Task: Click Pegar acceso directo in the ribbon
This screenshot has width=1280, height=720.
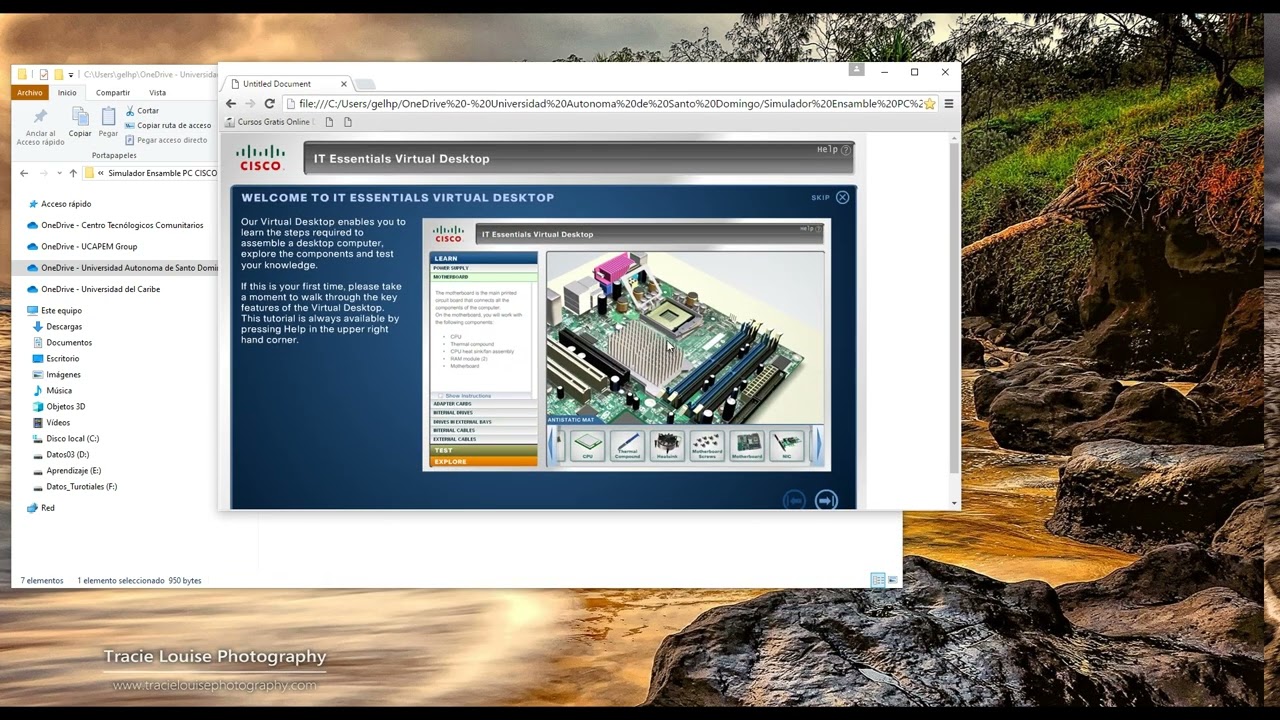Action: (166, 140)
